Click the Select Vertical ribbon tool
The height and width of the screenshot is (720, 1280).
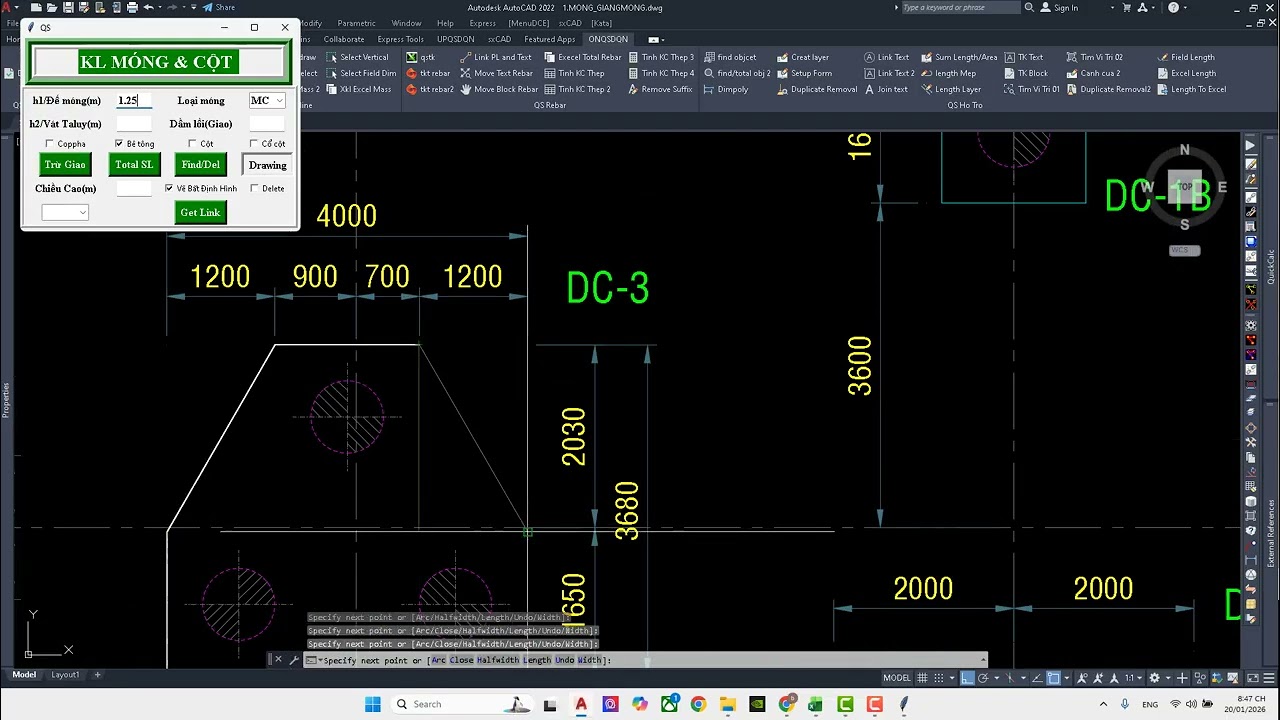pos(358,57)
